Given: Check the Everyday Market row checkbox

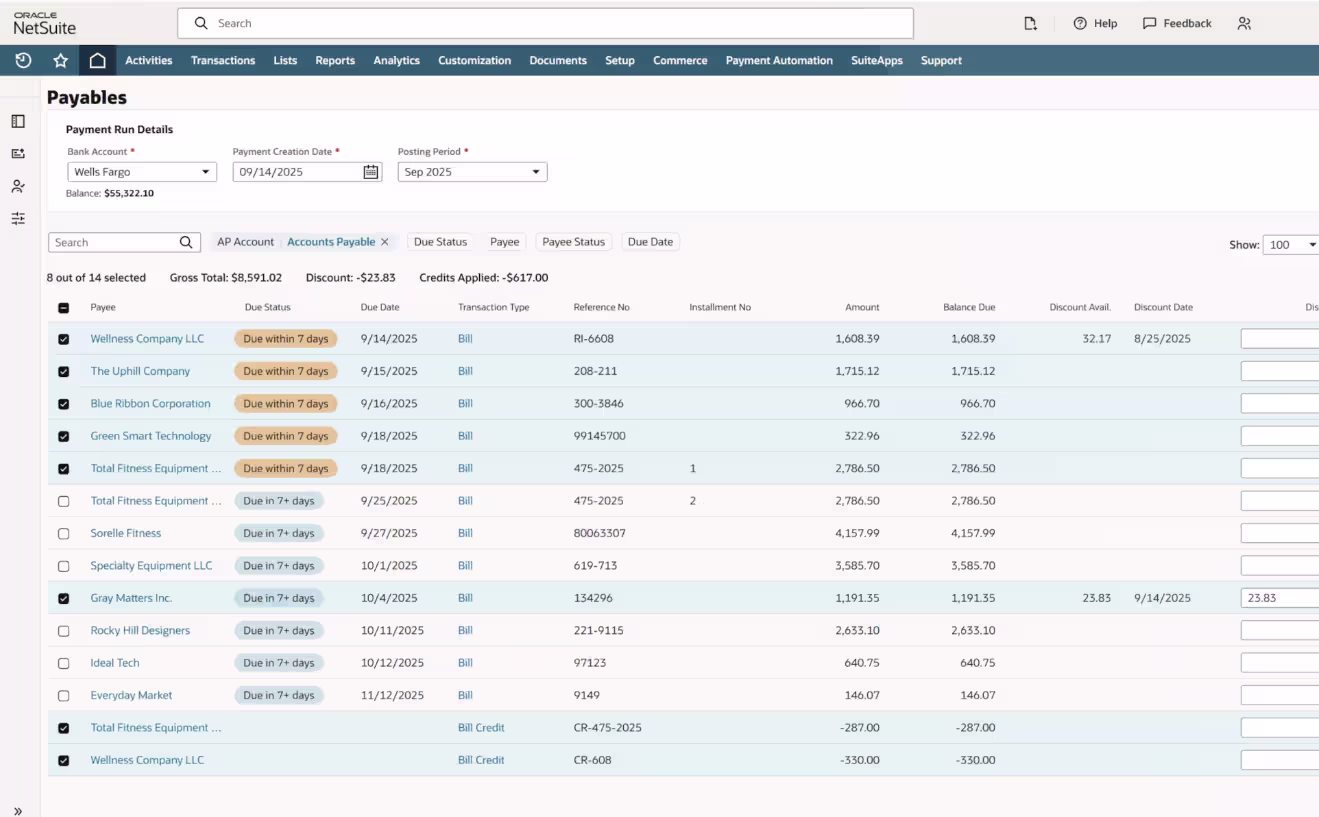Looking at the screenshot, I should tap(64, 695).
